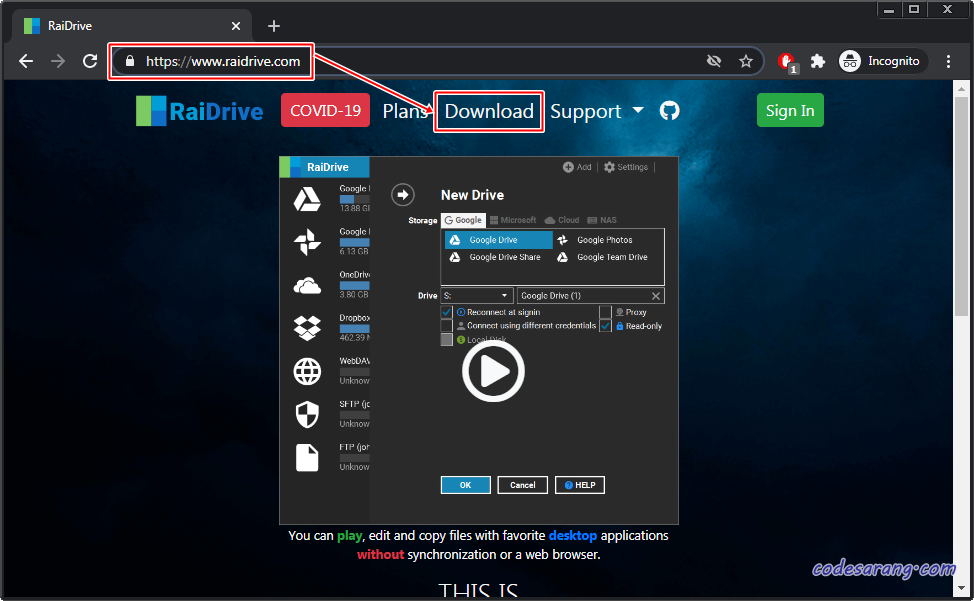Select the Google storage tab

pyautogui.click(x=463, y=220)
